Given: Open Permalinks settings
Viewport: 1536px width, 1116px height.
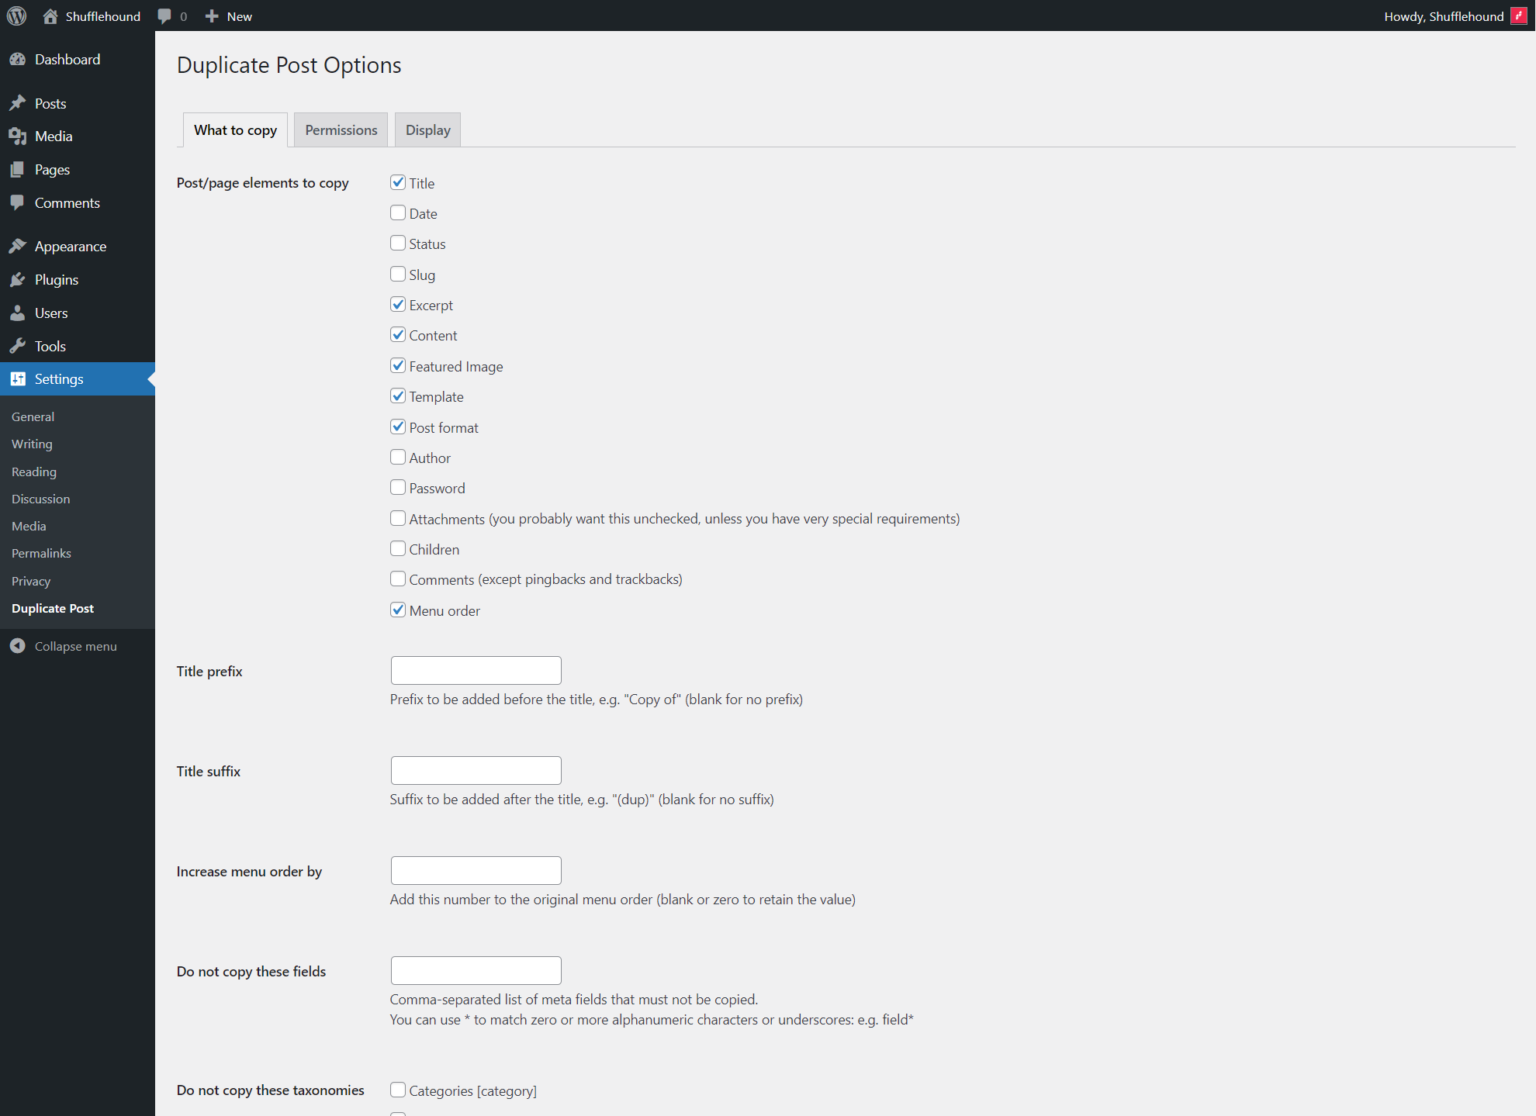Looking at the screenshot, I should (x=41, y=553).
